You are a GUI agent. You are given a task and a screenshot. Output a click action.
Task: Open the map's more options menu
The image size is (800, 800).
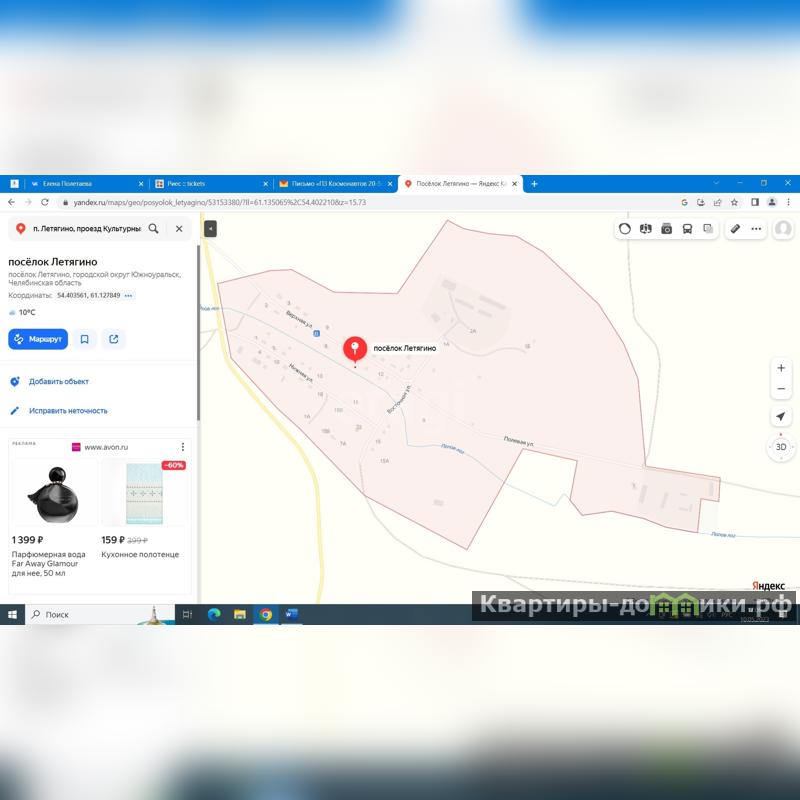(x=756, y=229)
